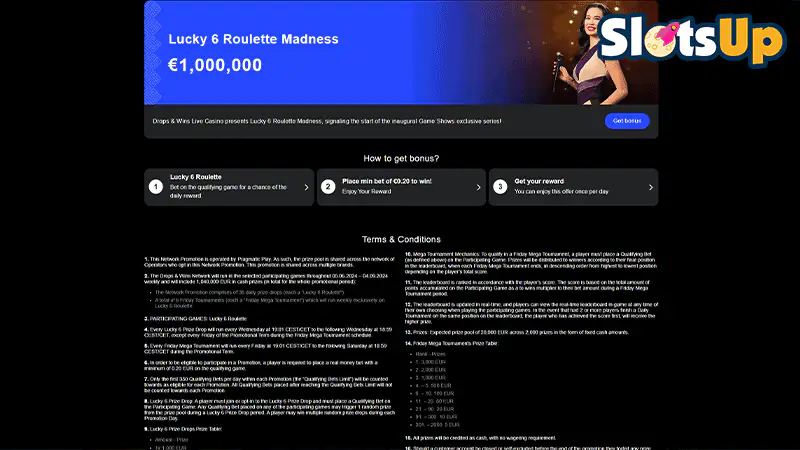Click the step 3 number badge
800x450 pixels.
tap(500, 187)
